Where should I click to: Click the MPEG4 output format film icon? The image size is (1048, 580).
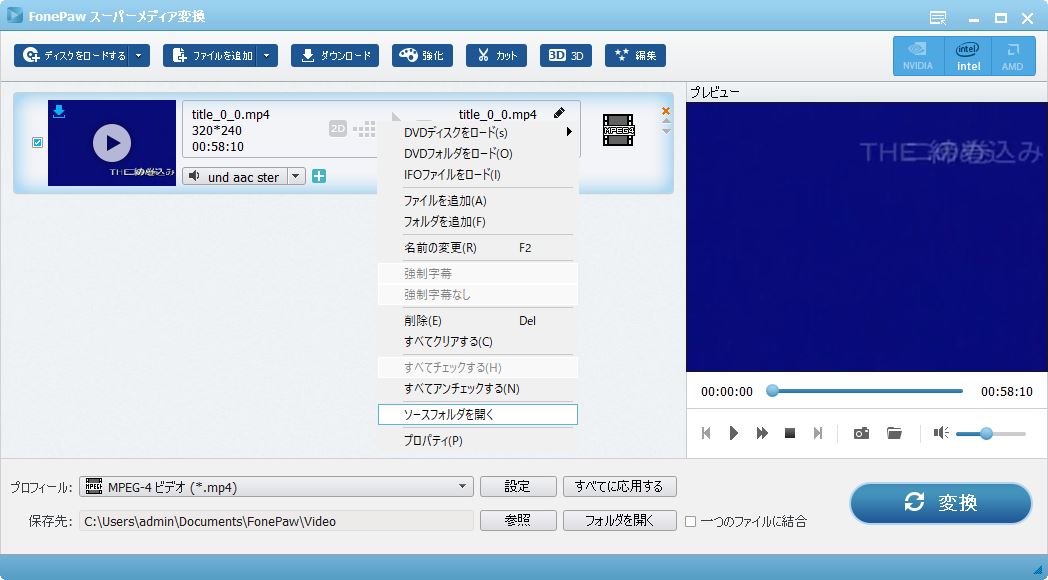pos(618,130)
